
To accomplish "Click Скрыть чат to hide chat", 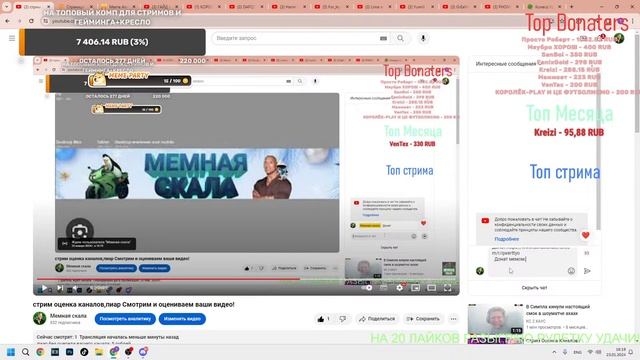I will coord(534,288).
